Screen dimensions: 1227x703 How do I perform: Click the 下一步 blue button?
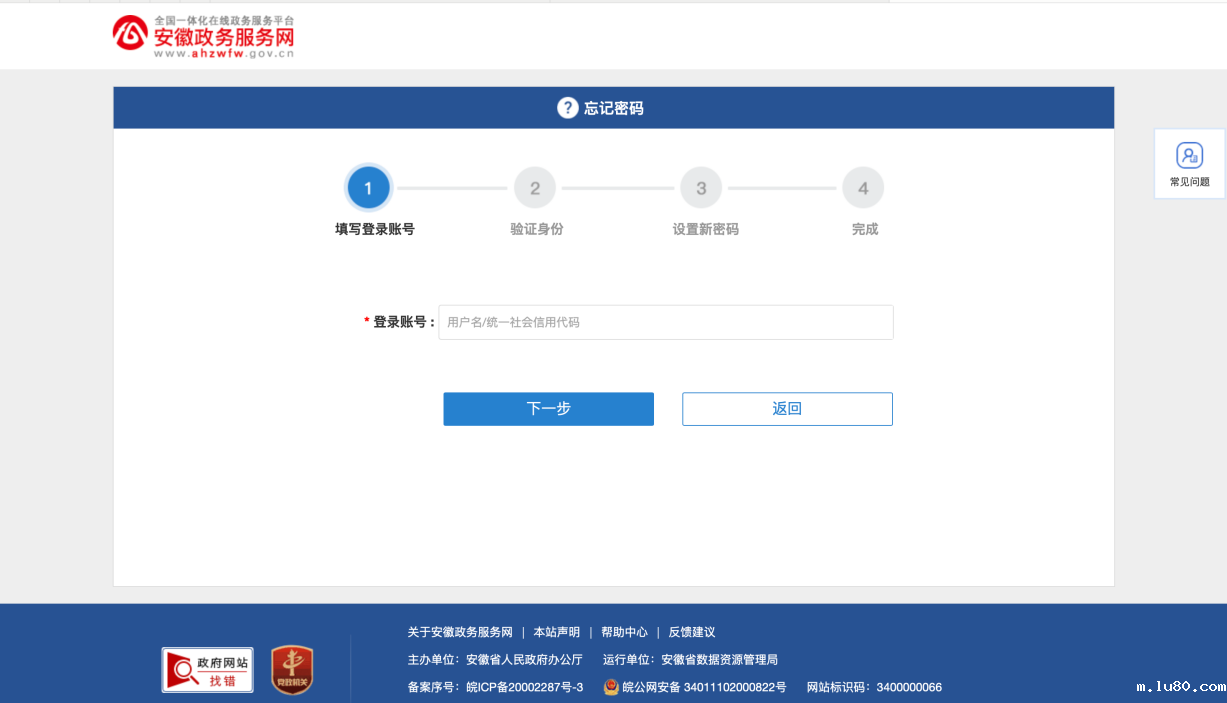[548, 409]
